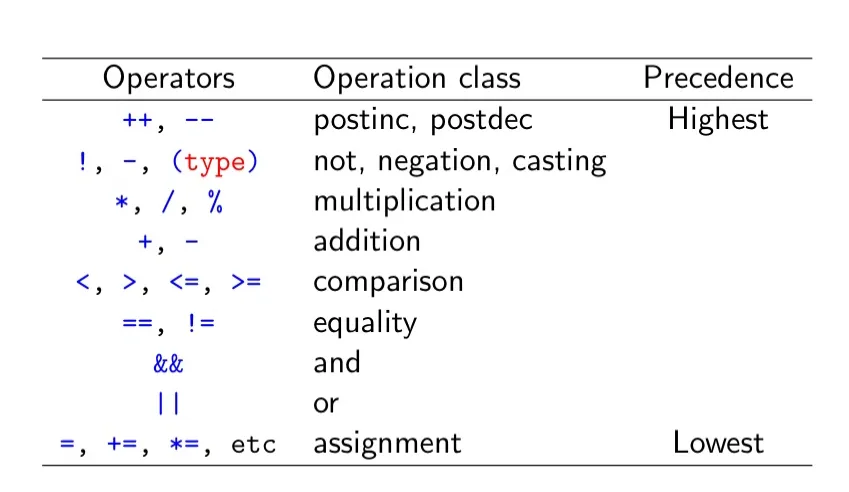Select the && operator

coord(168,363)
